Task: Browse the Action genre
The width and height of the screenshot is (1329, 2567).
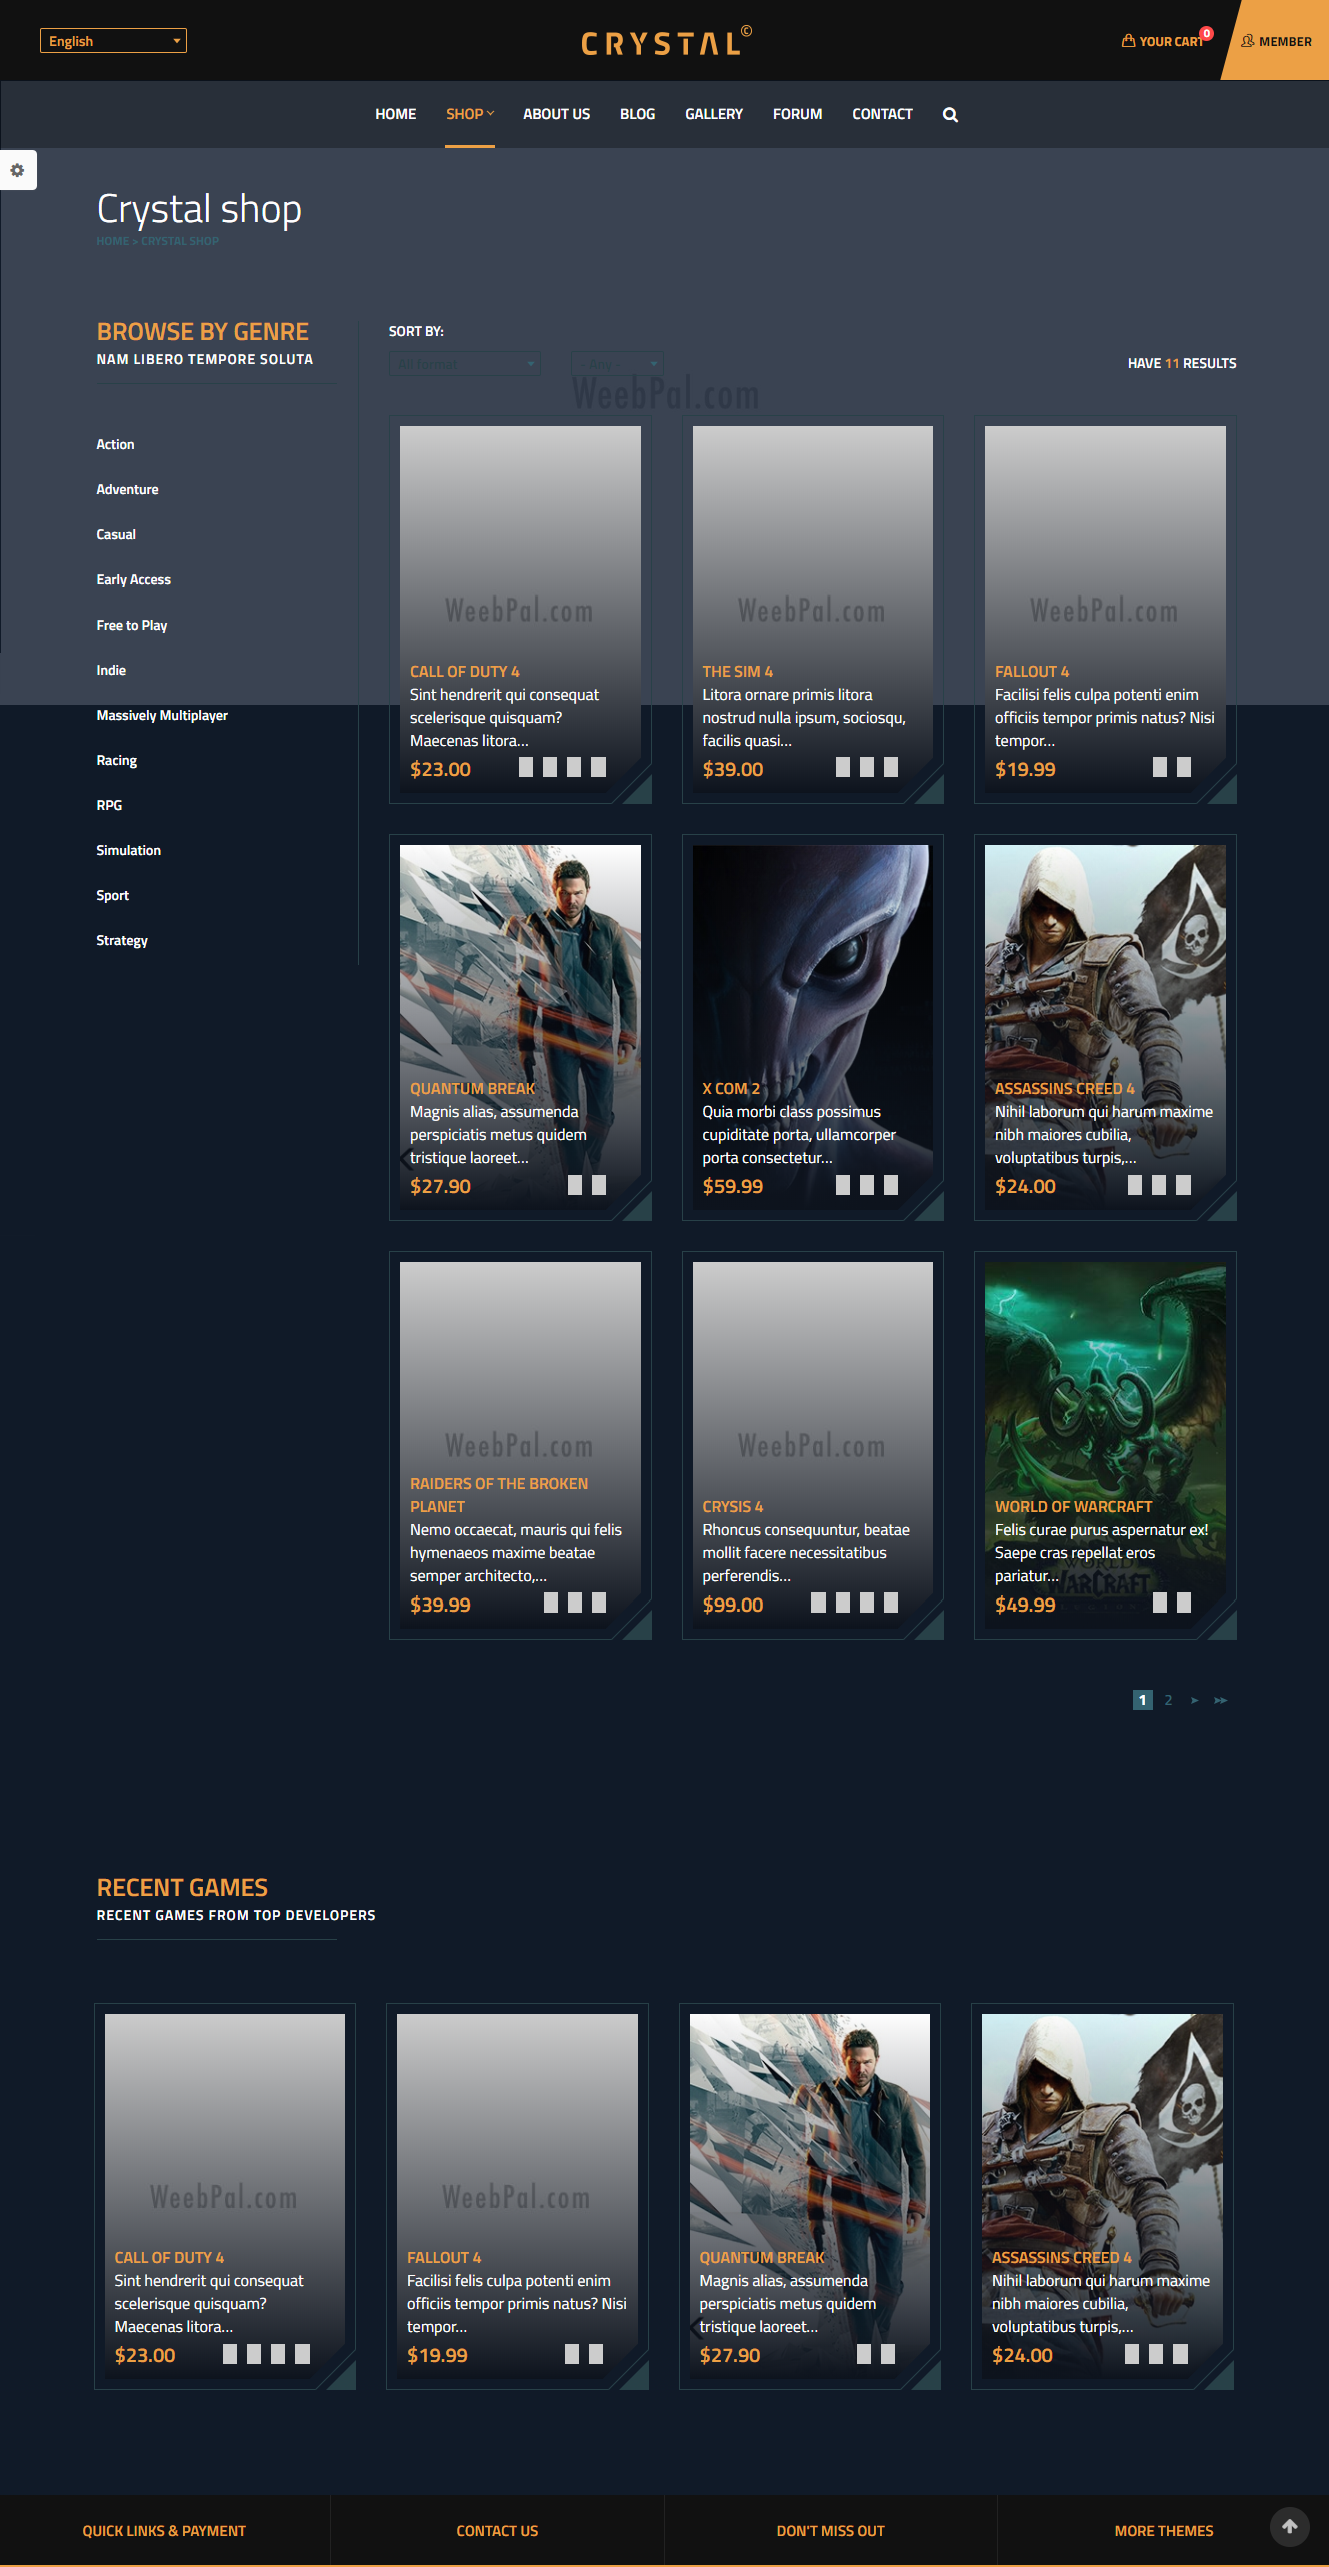Action: 115,444
